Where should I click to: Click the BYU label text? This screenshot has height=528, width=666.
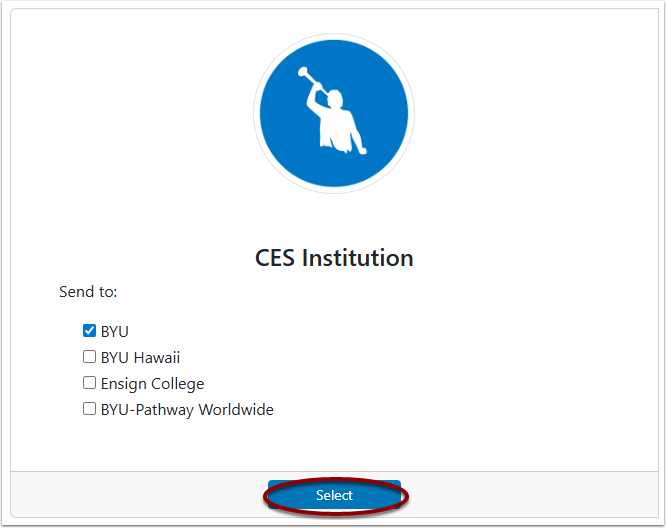[x=115, y=331]
